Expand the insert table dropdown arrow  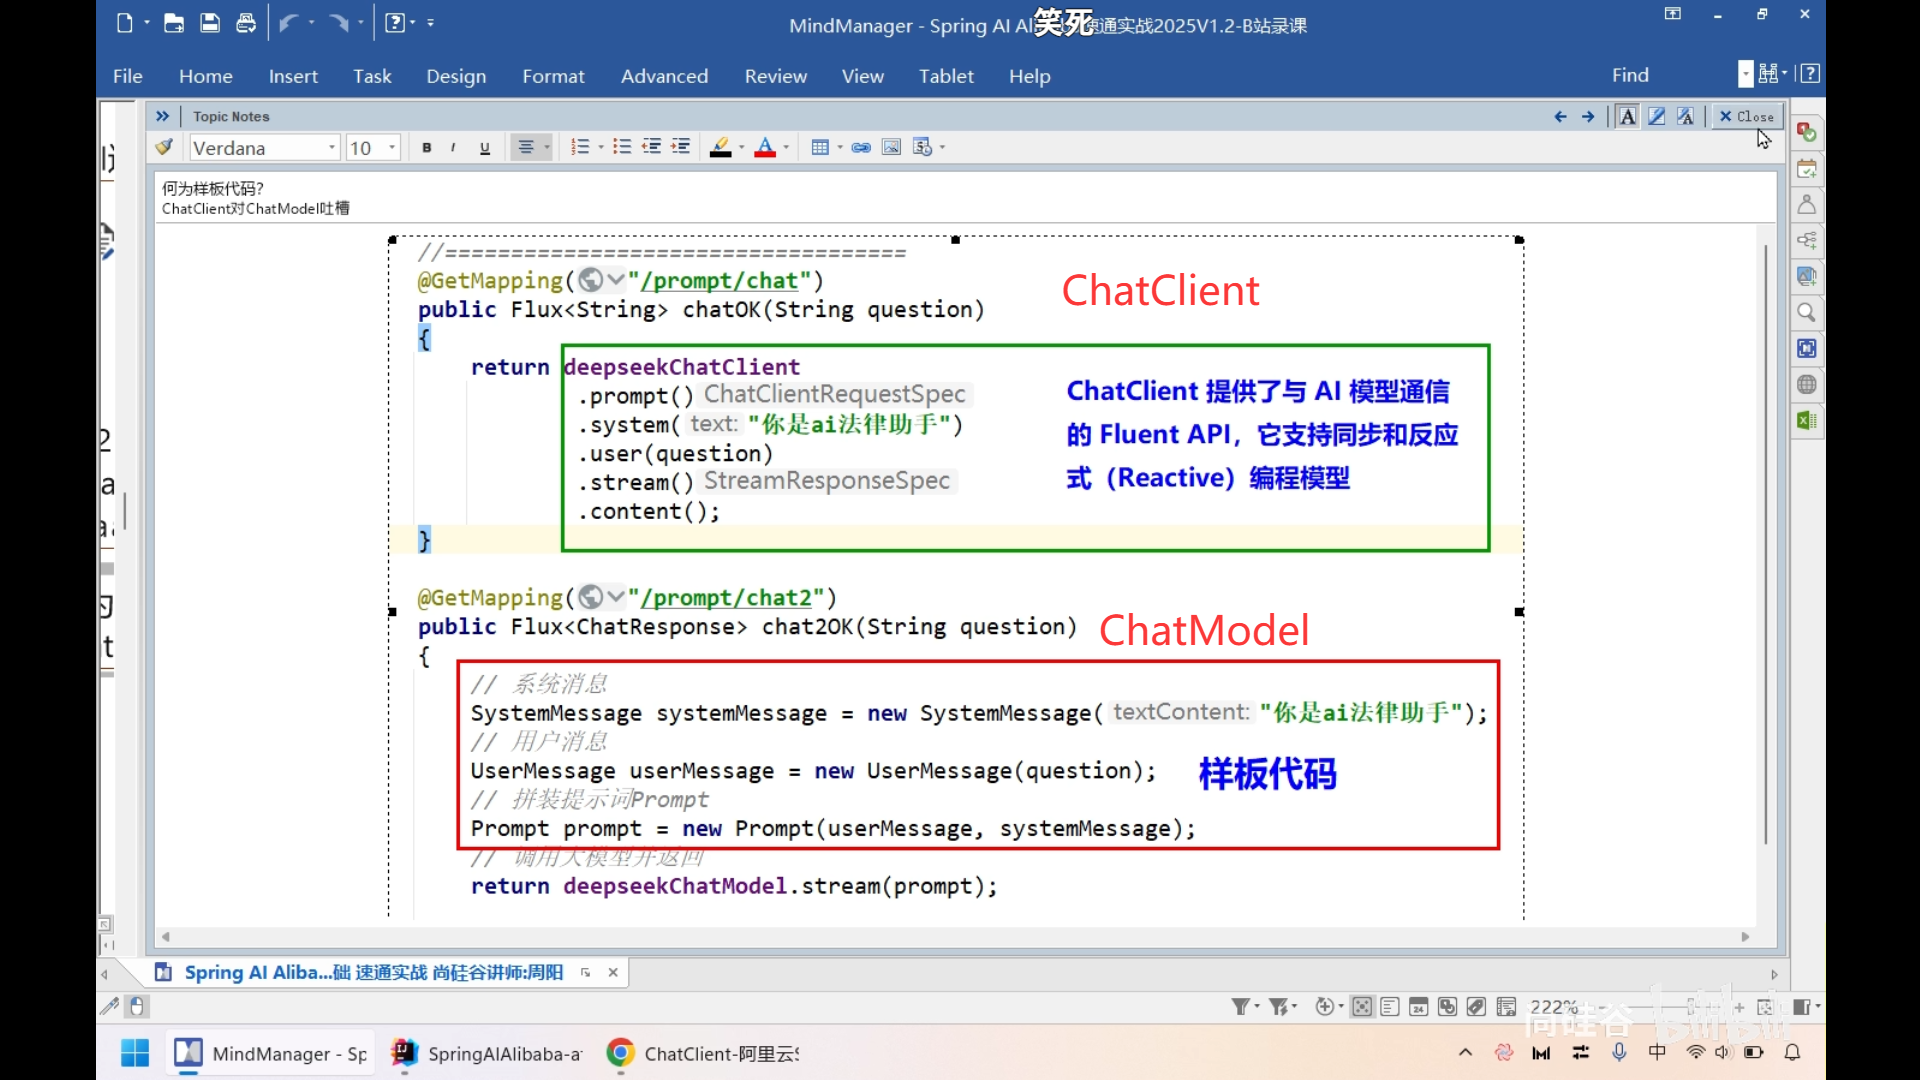[840, 148]
